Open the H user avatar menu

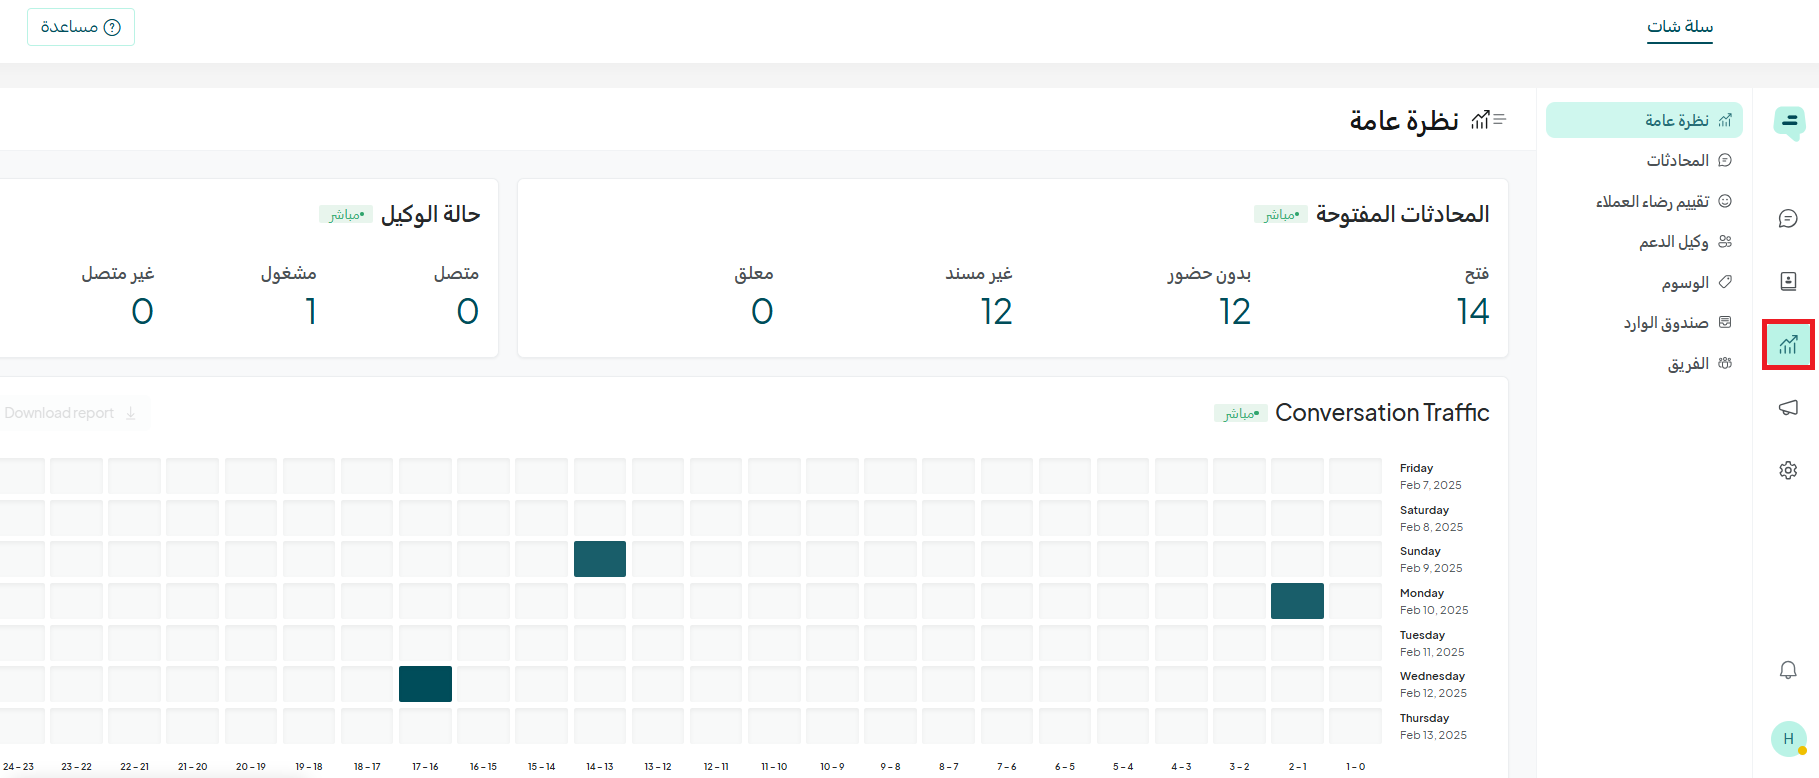[x=1788, y=739]
